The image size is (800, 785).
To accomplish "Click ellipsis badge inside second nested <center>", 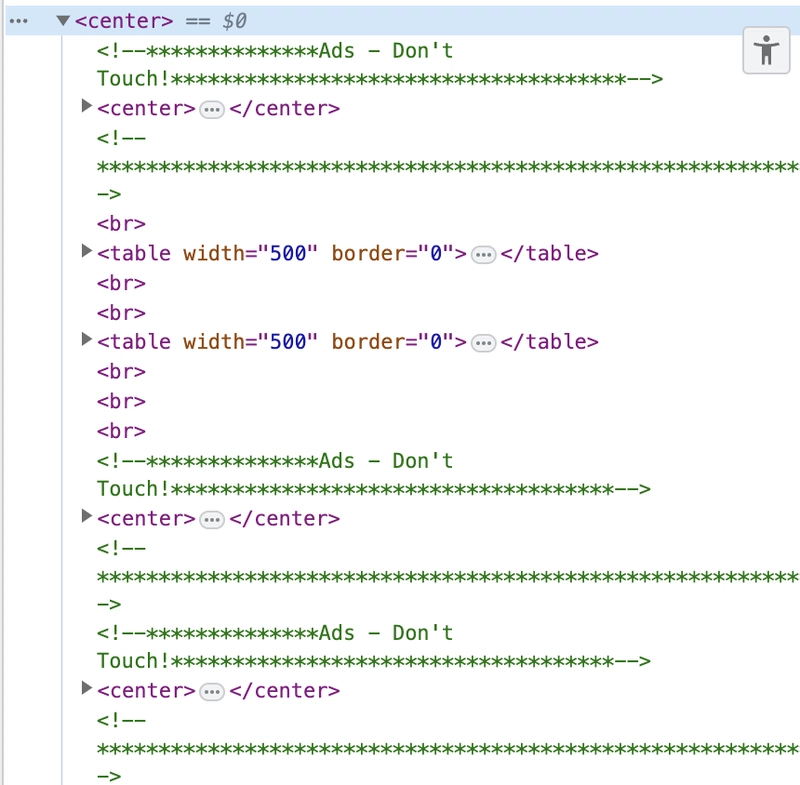I will click(x=212, y=519).
